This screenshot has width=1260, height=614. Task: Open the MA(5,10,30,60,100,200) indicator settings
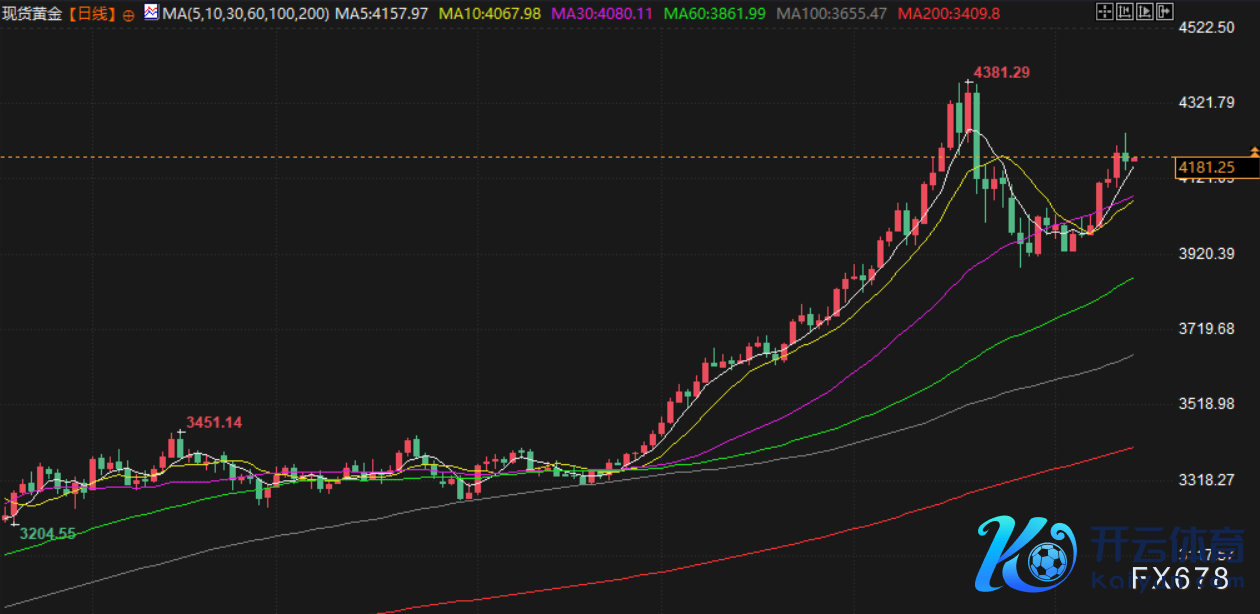245,14
